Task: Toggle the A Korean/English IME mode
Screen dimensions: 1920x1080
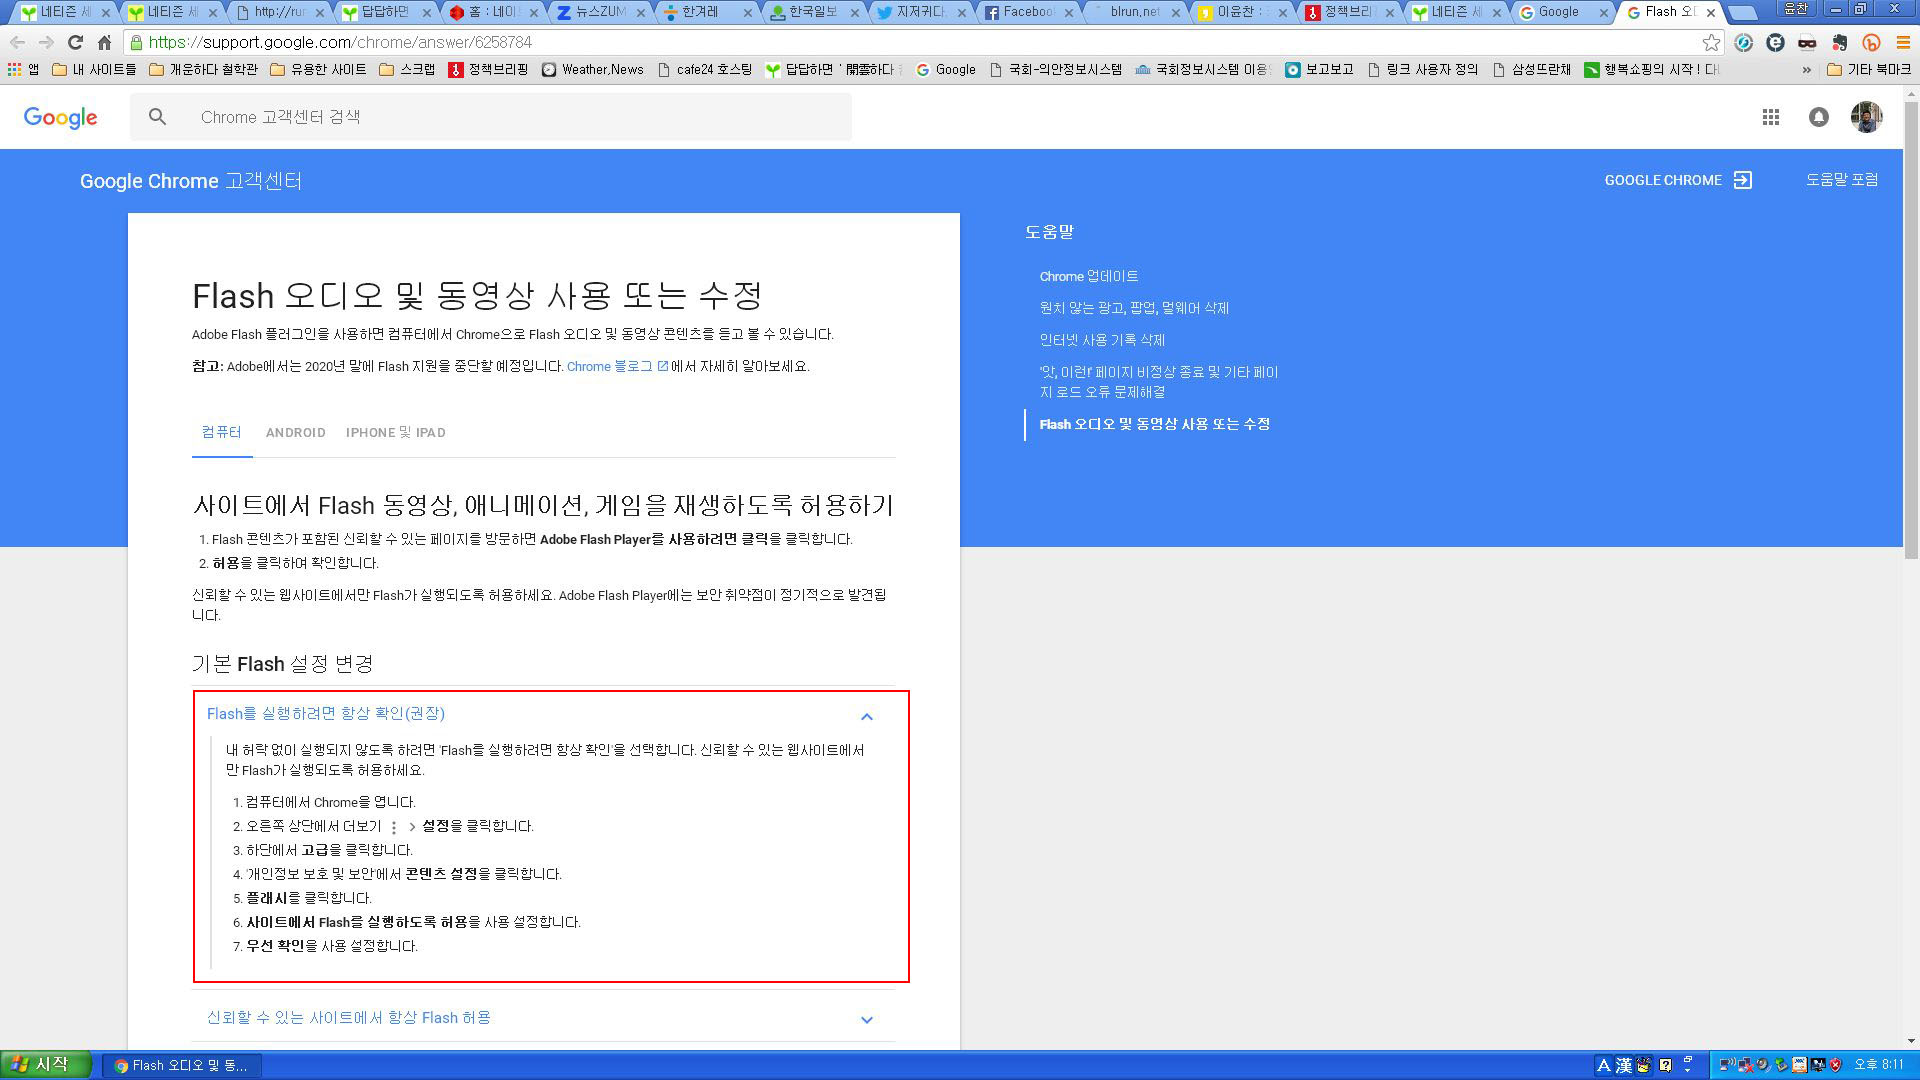Action: point(1603,1065)
